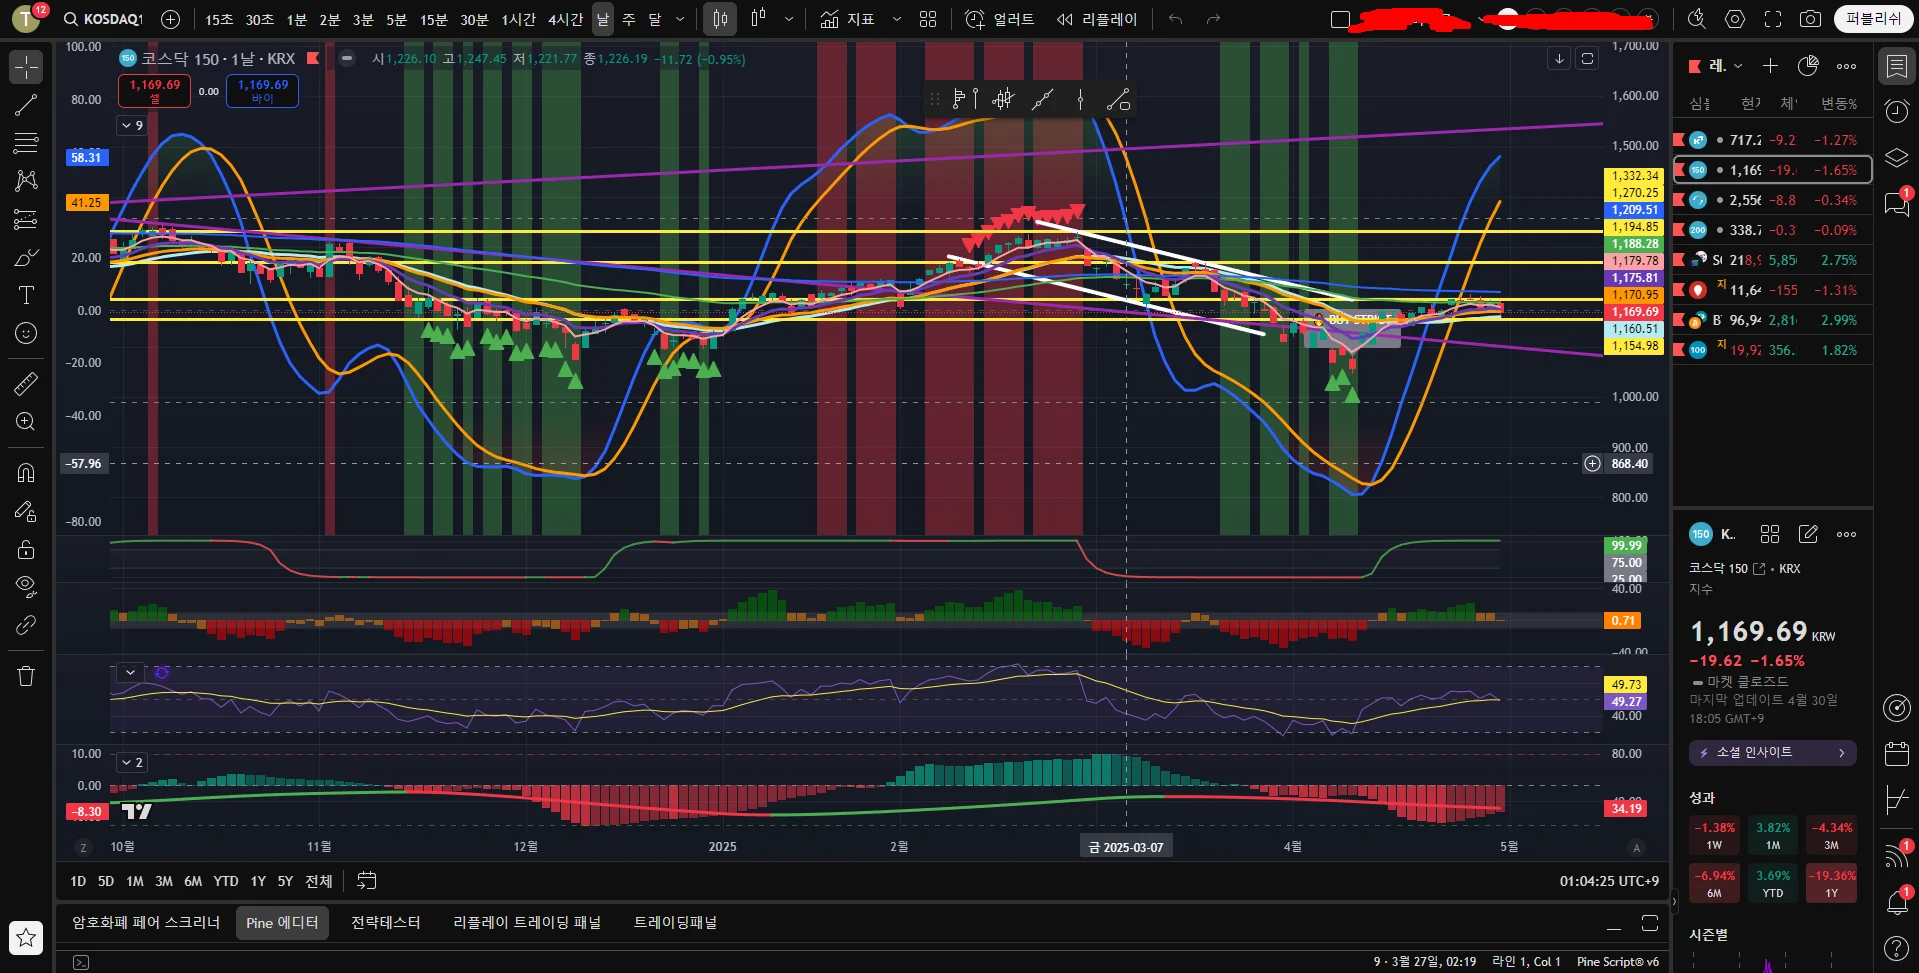This screenshot has width=1919, height=973.
Task: Click the bar style candles icon
Action: 720,19
